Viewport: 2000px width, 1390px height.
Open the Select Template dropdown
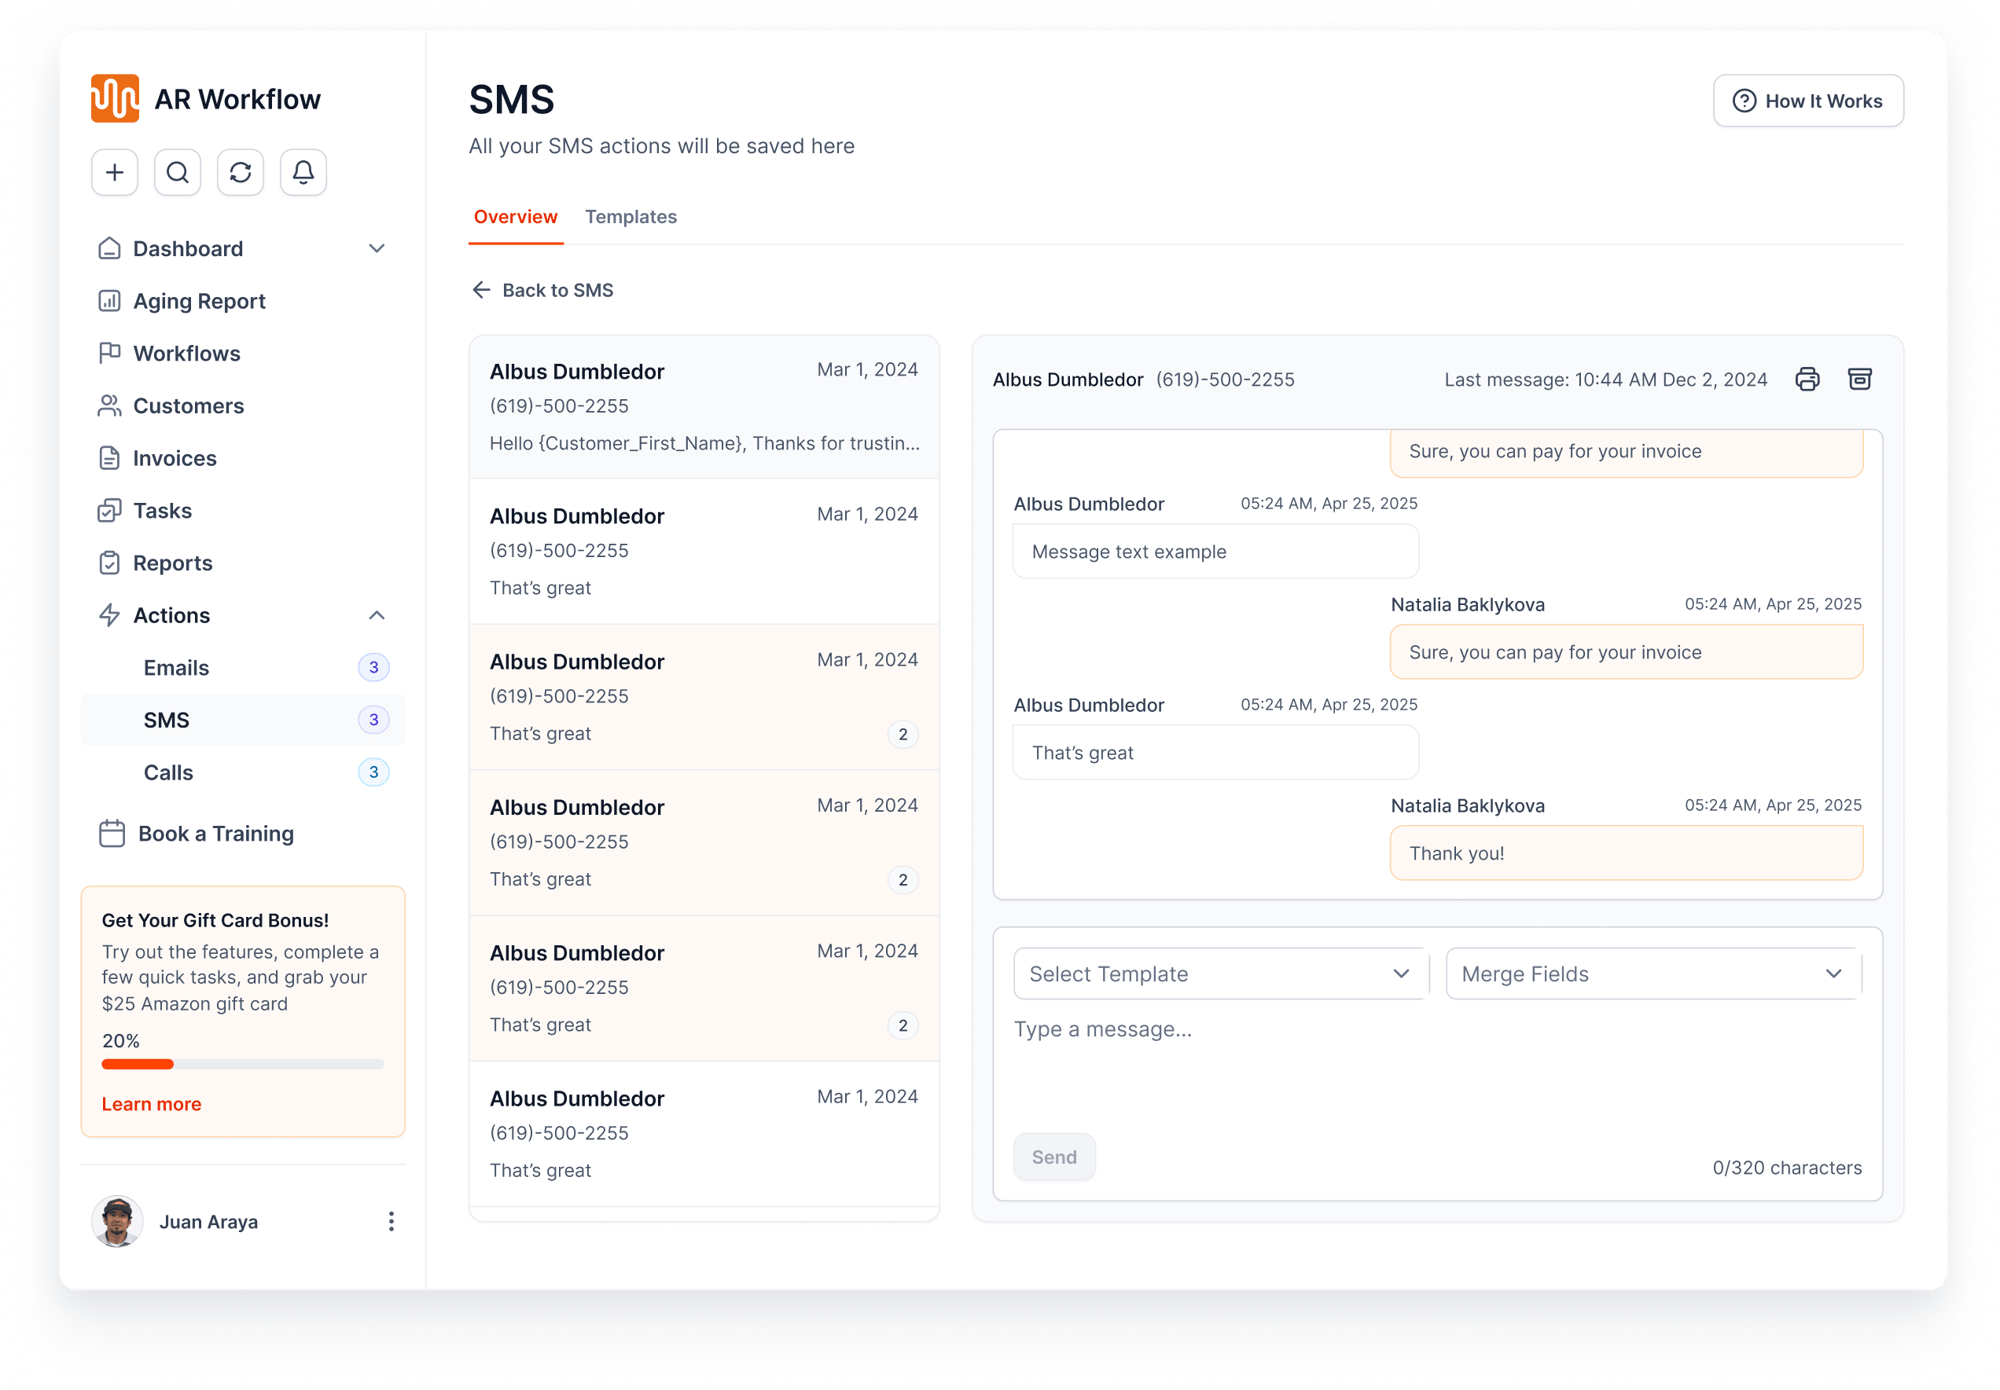coord(1220,974)
